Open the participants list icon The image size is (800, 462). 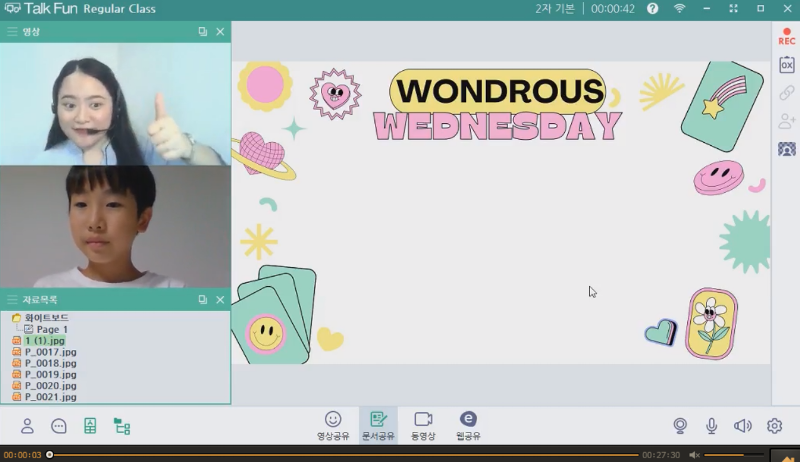(27, 426)
